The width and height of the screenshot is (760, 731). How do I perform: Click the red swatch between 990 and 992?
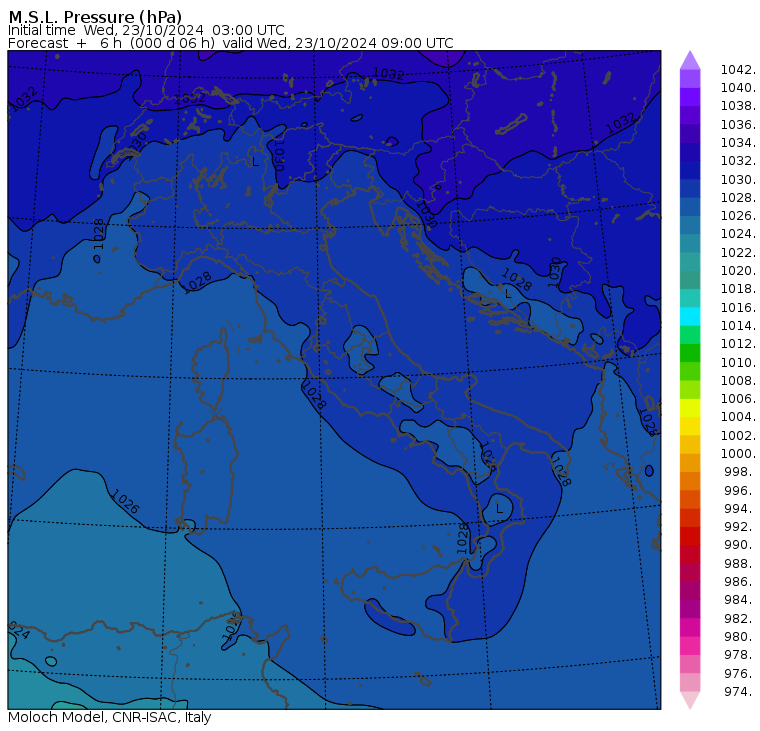tap(690, 536)
